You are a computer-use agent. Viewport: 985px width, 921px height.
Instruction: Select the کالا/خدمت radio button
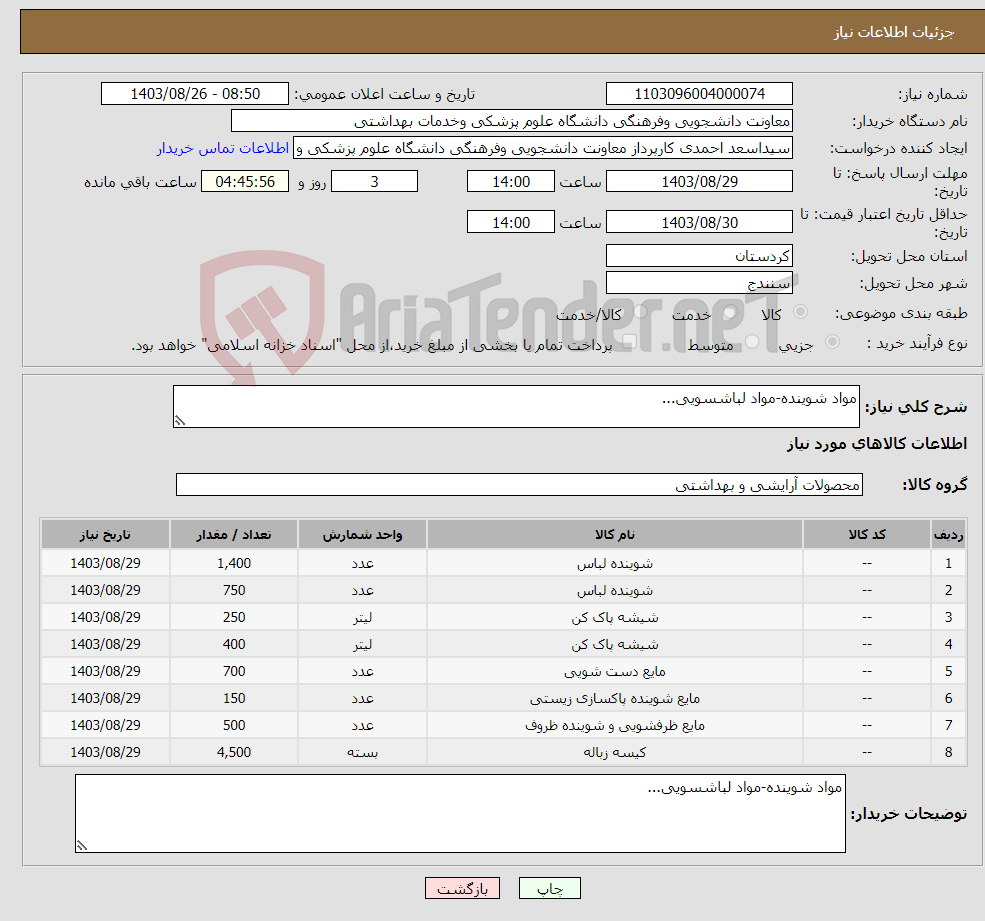[639, 312]
